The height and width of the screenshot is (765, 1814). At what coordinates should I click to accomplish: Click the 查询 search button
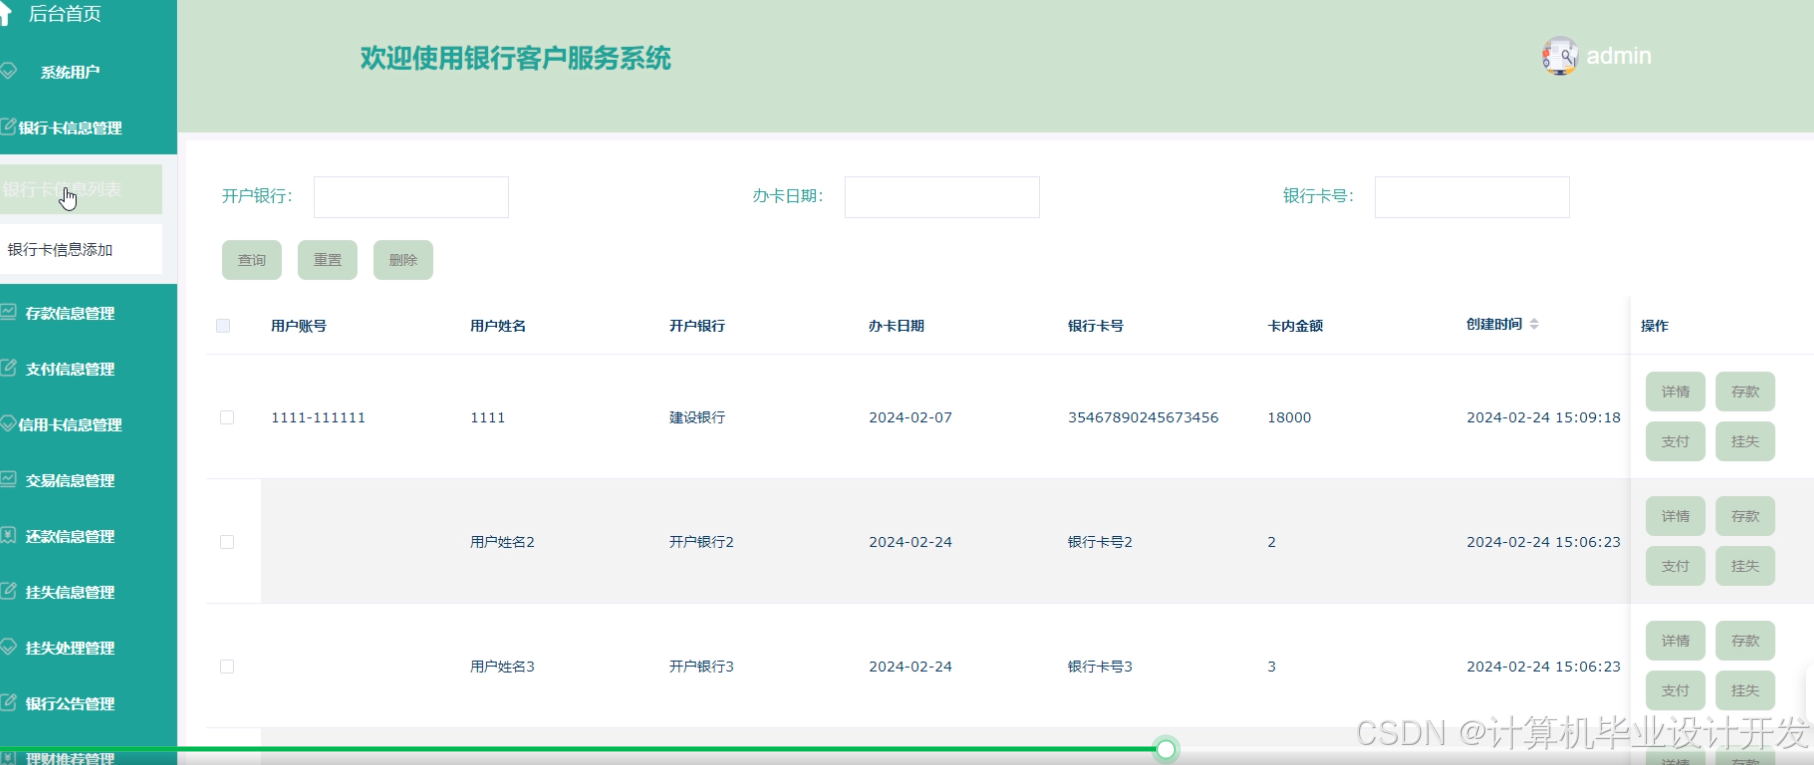point(252,260)
